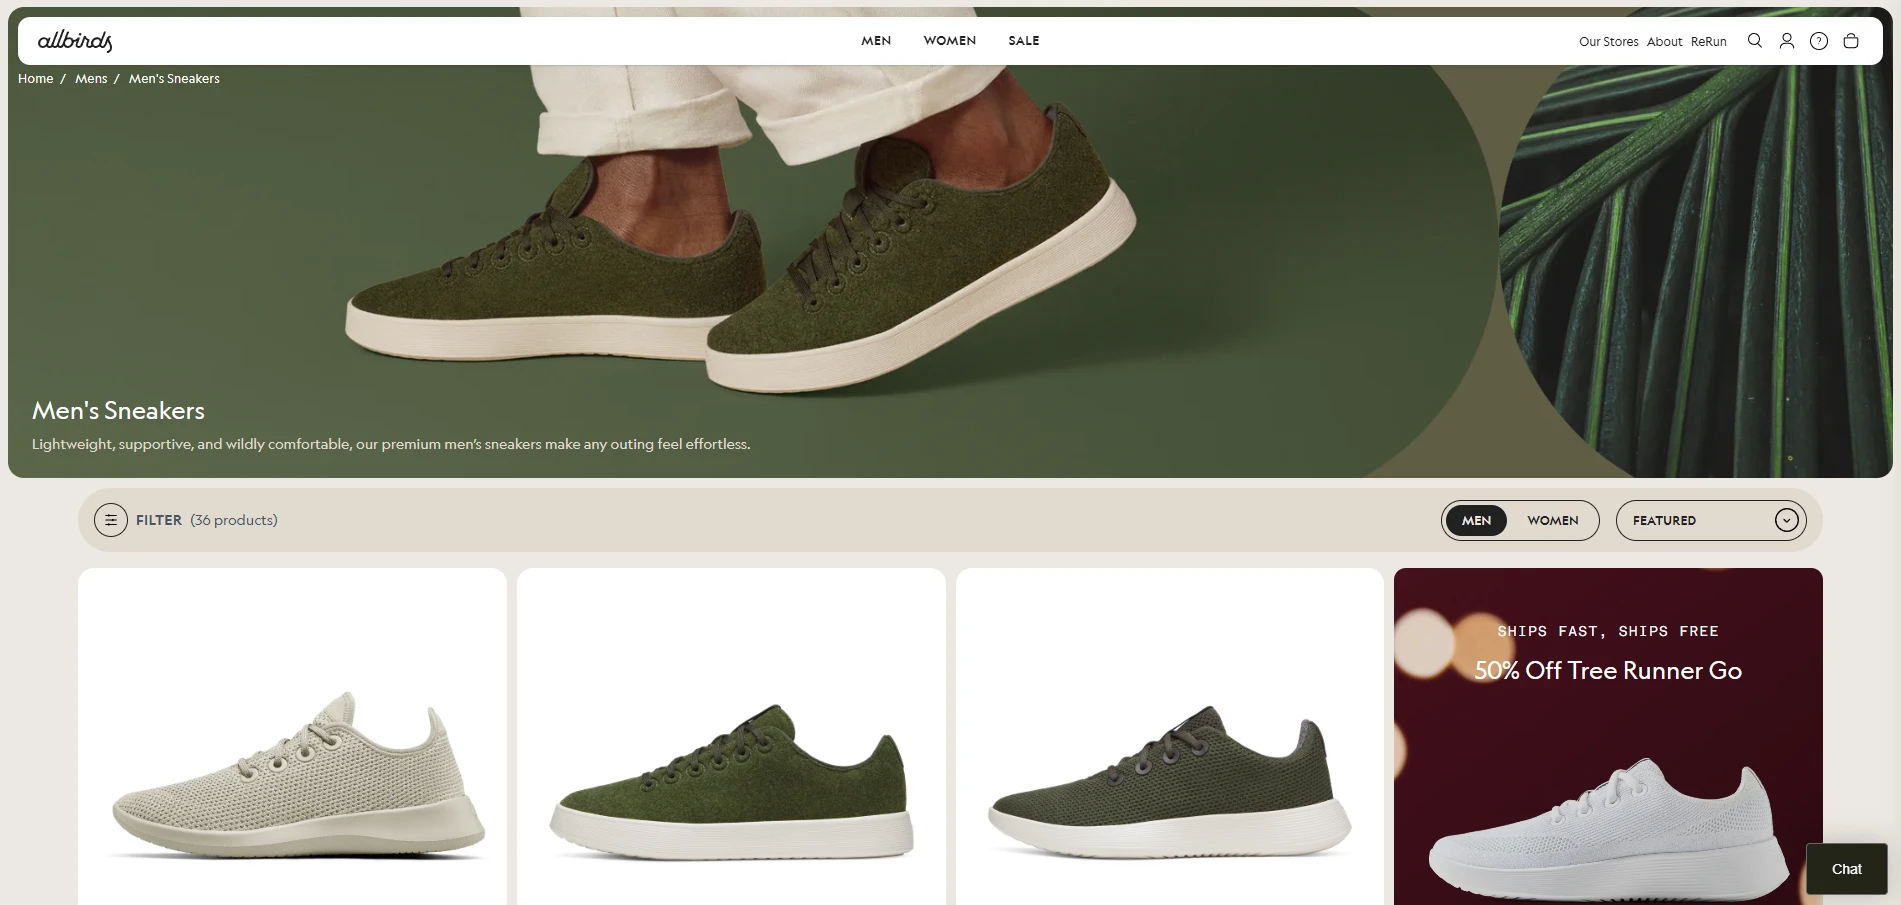Click the hero description about lightweight sneakers
Viewport: 1901px width, 905px height.
pyautogui.click(x=391, y=444)
